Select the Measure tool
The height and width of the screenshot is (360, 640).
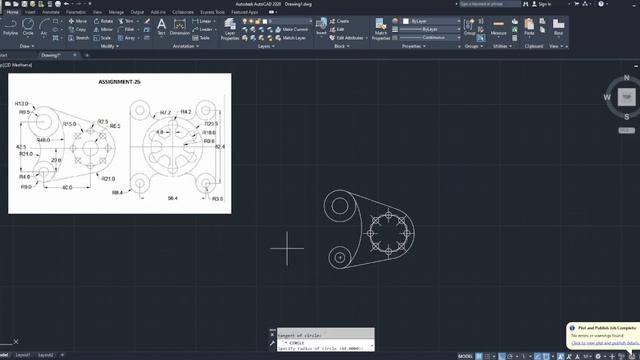pos(498,28)
